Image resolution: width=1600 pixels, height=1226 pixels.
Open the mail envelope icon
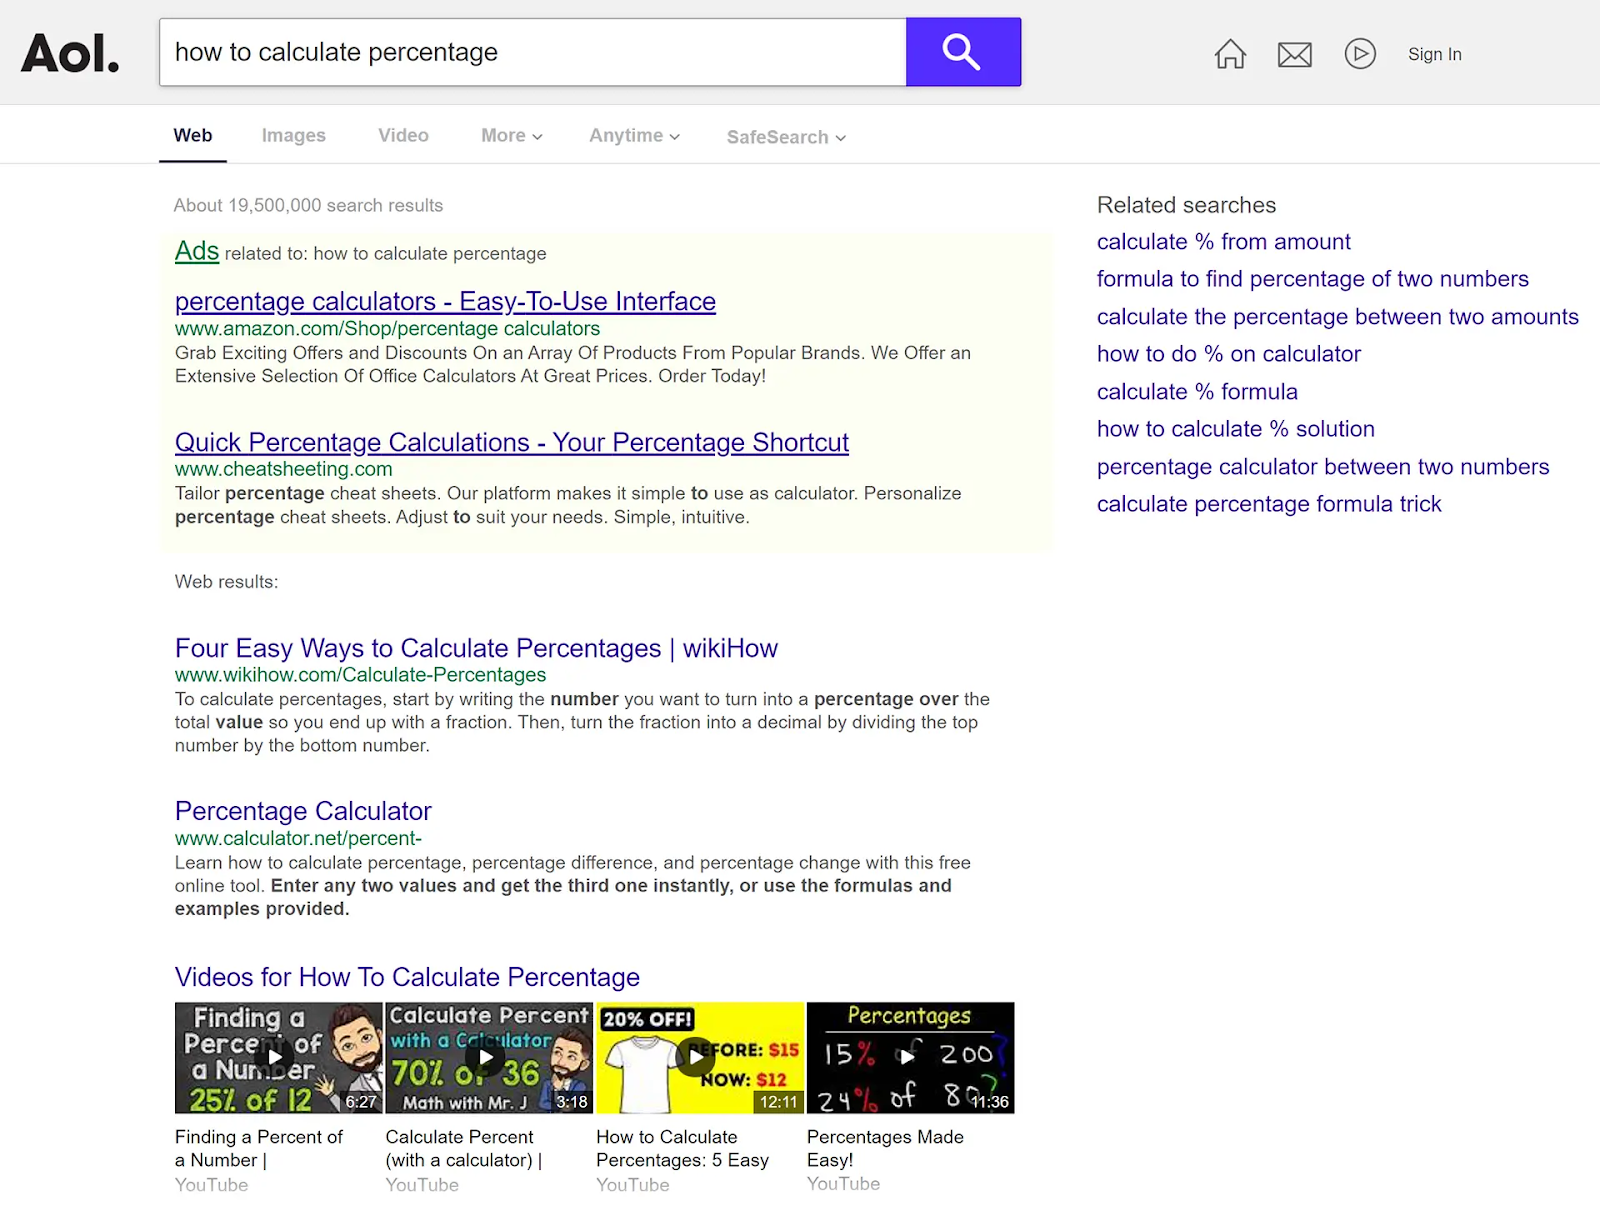1295,55
